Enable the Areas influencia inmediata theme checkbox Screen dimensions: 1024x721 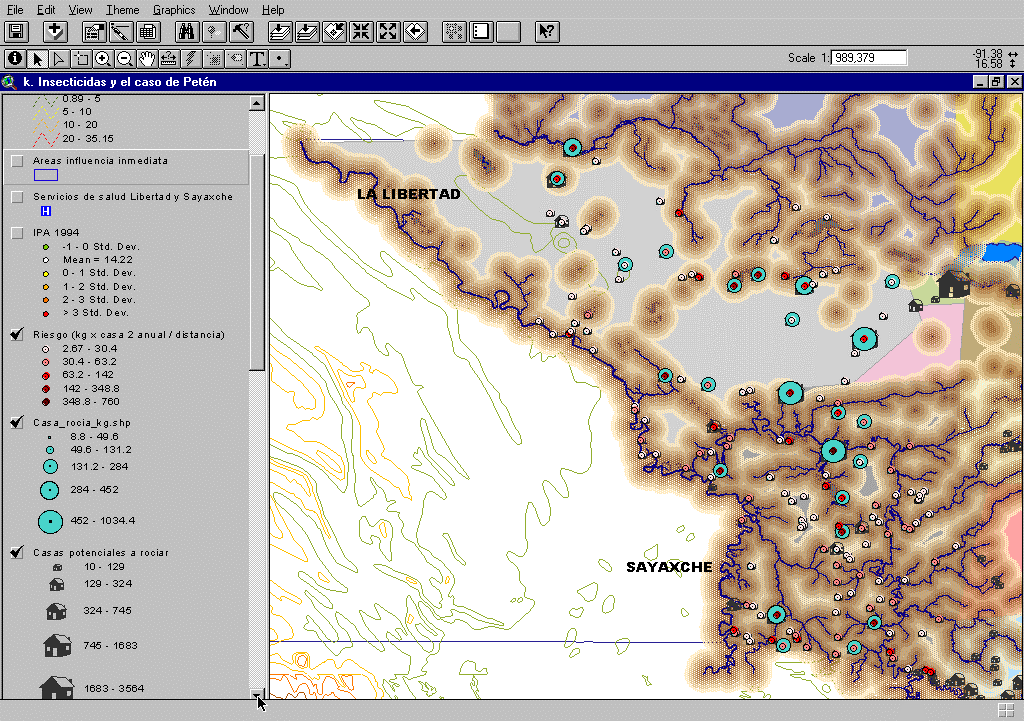[x=17, y=161]
